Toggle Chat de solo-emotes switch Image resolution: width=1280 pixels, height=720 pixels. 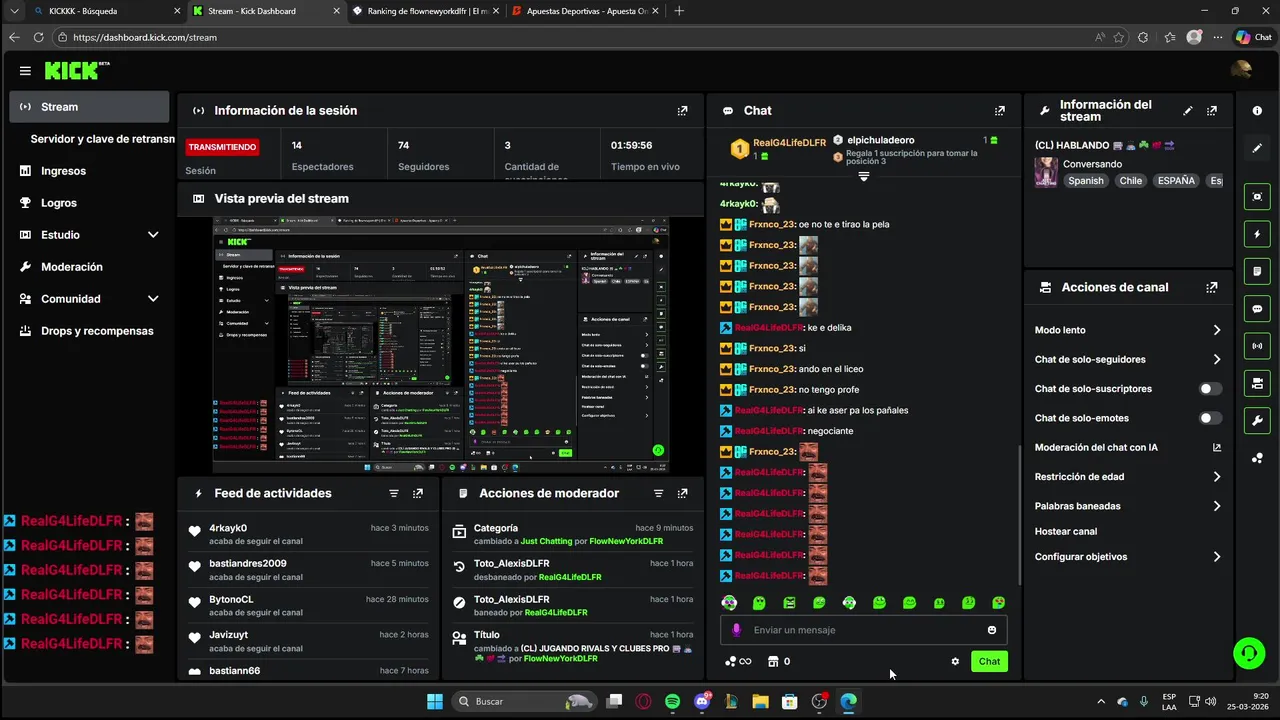click(x=1210, y=418)
